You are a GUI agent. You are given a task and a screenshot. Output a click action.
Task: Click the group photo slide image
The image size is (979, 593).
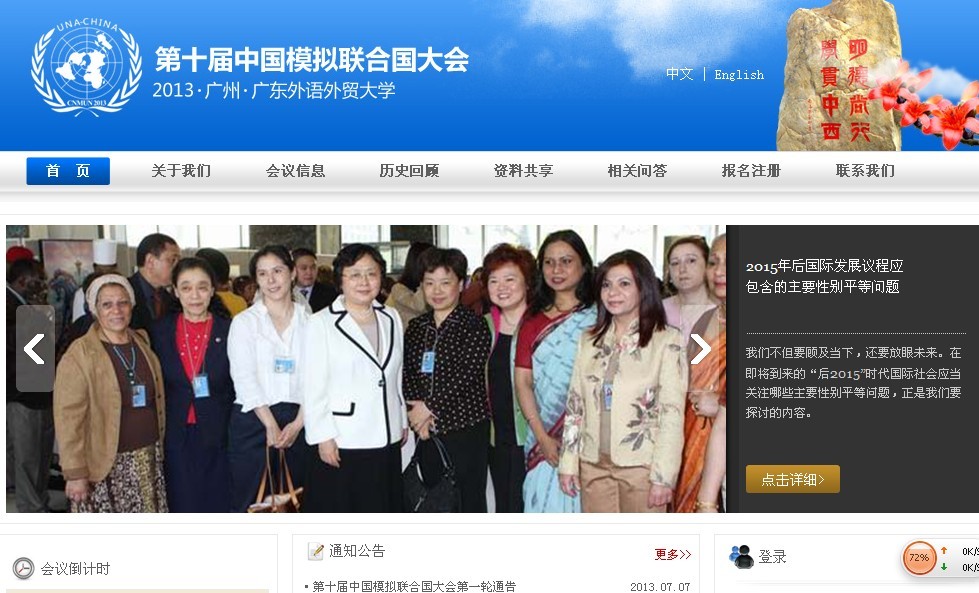(366, 369)
